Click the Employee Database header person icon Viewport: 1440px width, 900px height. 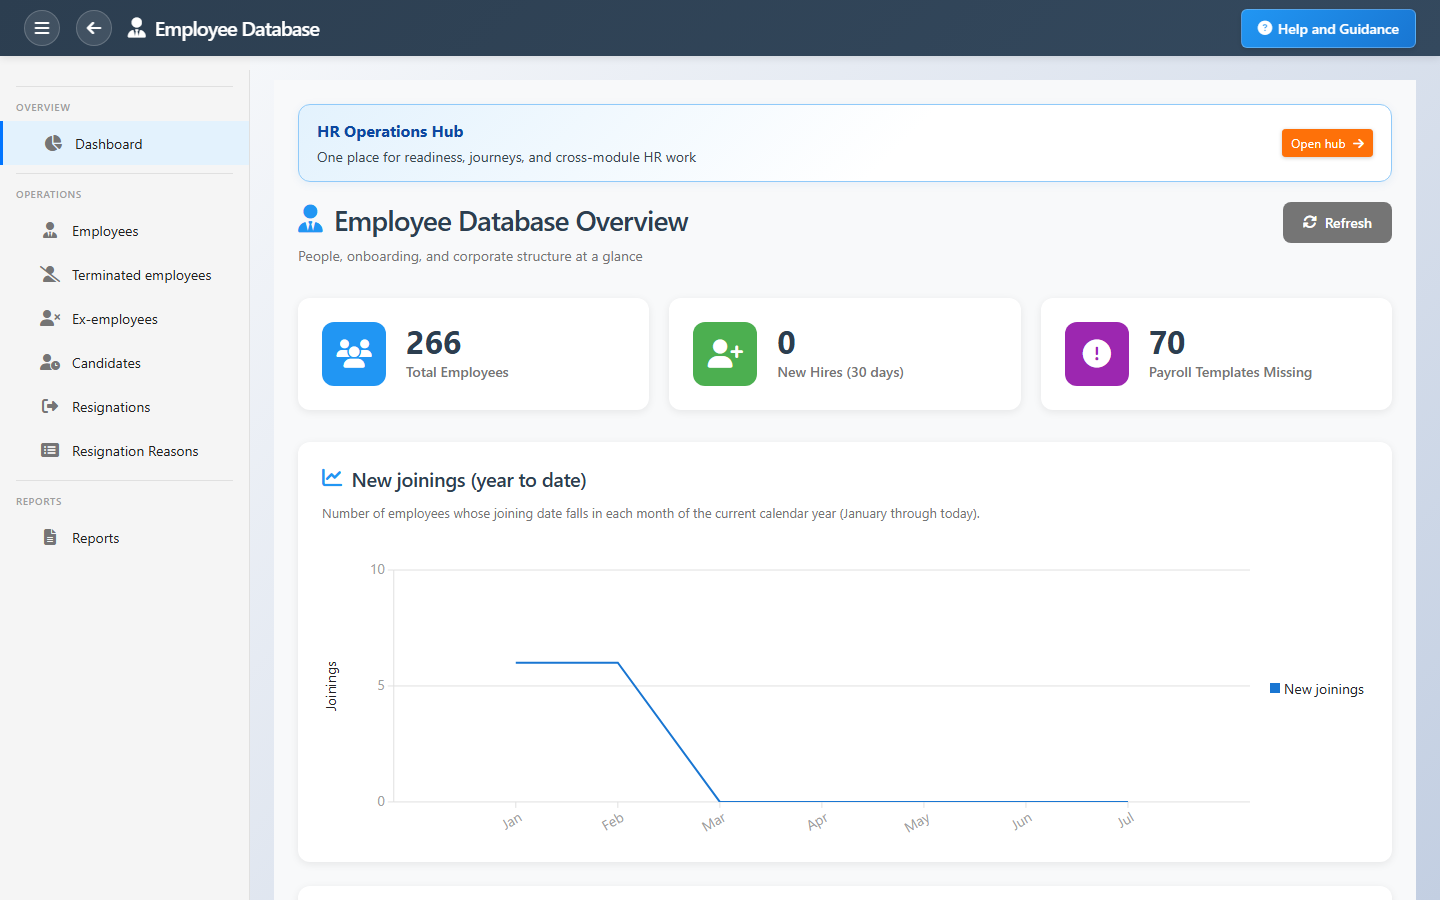click(137, 28)
